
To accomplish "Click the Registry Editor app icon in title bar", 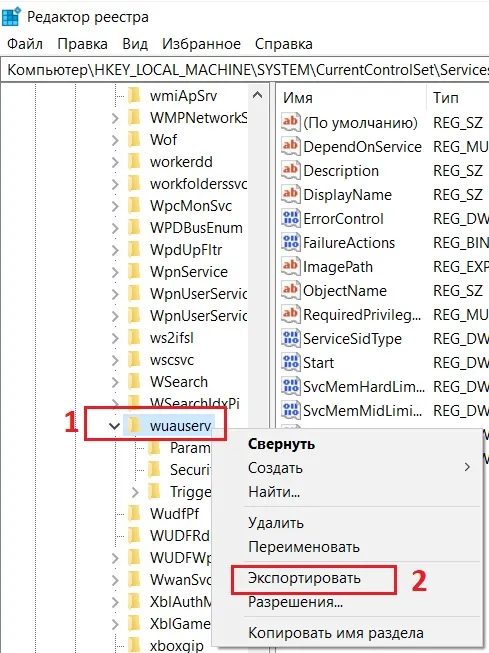I will (x=11, y=17).
